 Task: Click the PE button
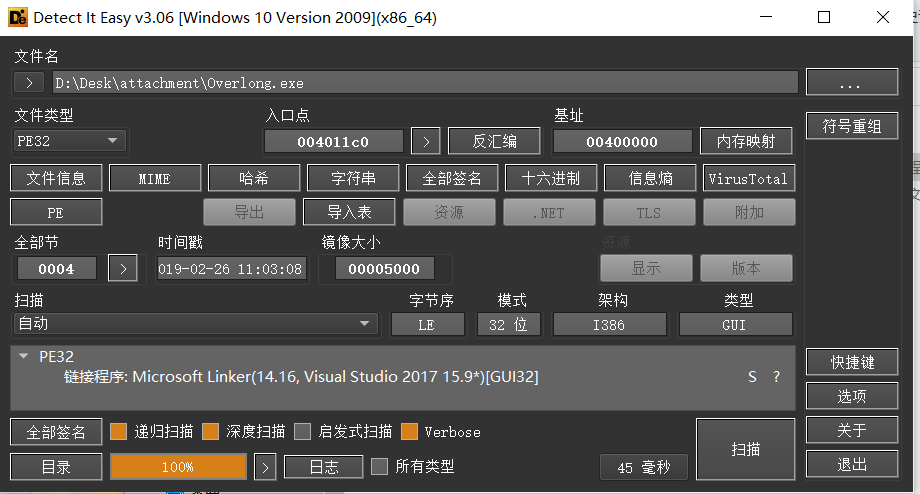56,212
